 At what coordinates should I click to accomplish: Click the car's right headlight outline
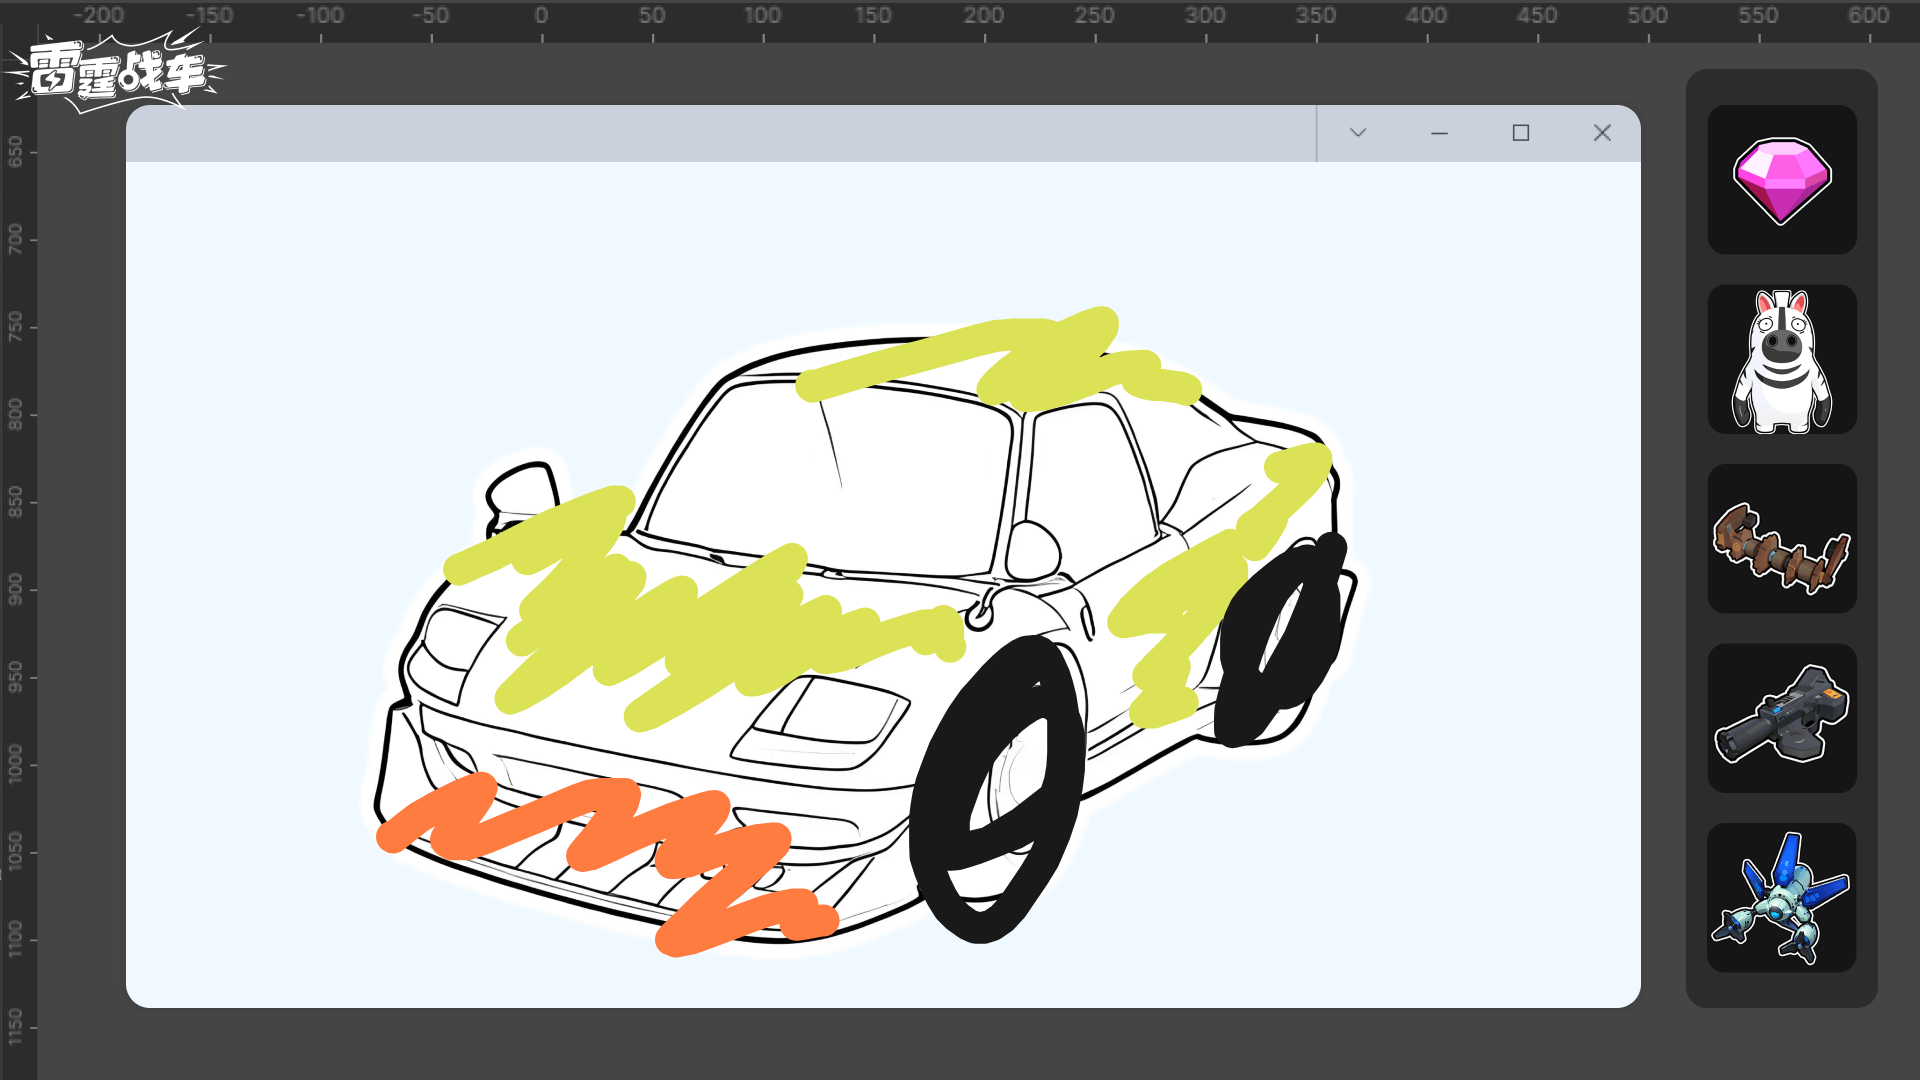tap(822, 722)
